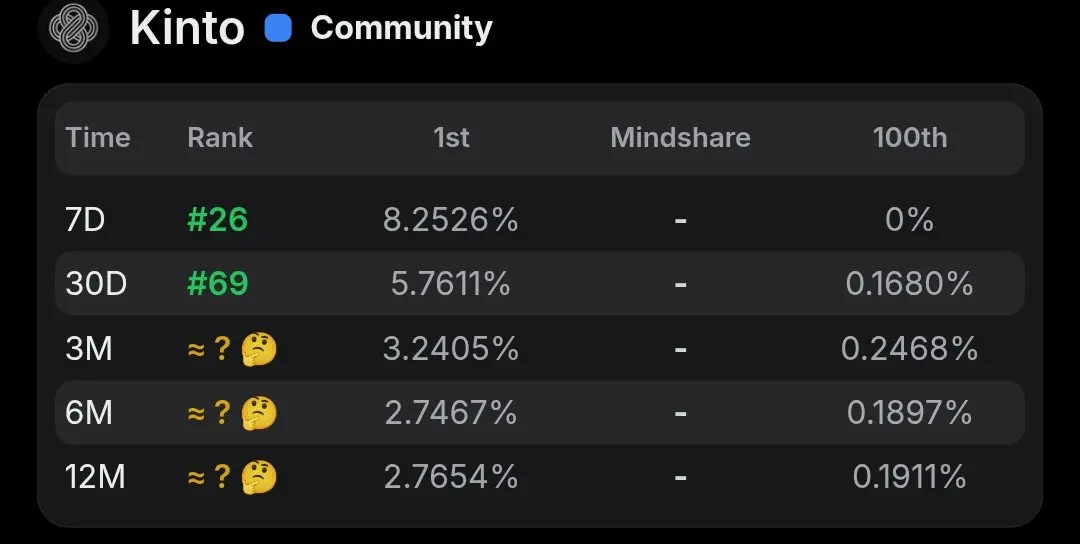This screenshot has height=544, width=1080.
Task: Click the 1st column header
Action: tap(451, 138)
